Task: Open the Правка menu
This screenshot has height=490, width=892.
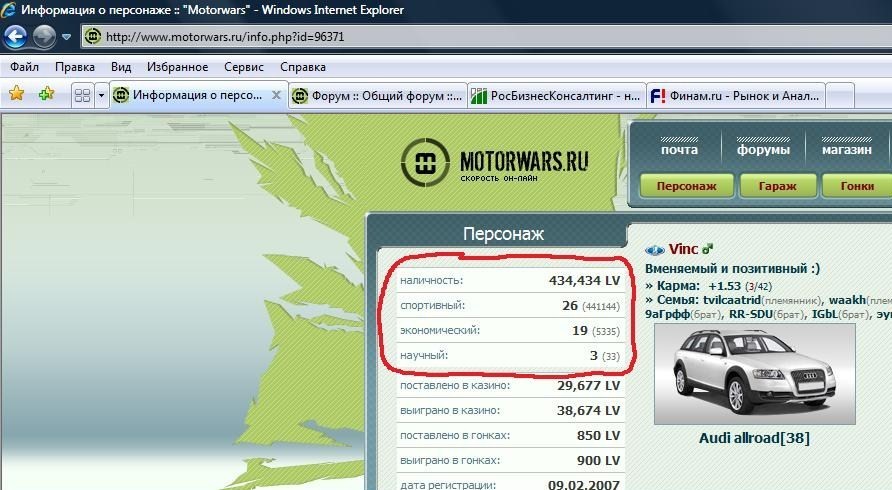Action: (x=75, y=67)
